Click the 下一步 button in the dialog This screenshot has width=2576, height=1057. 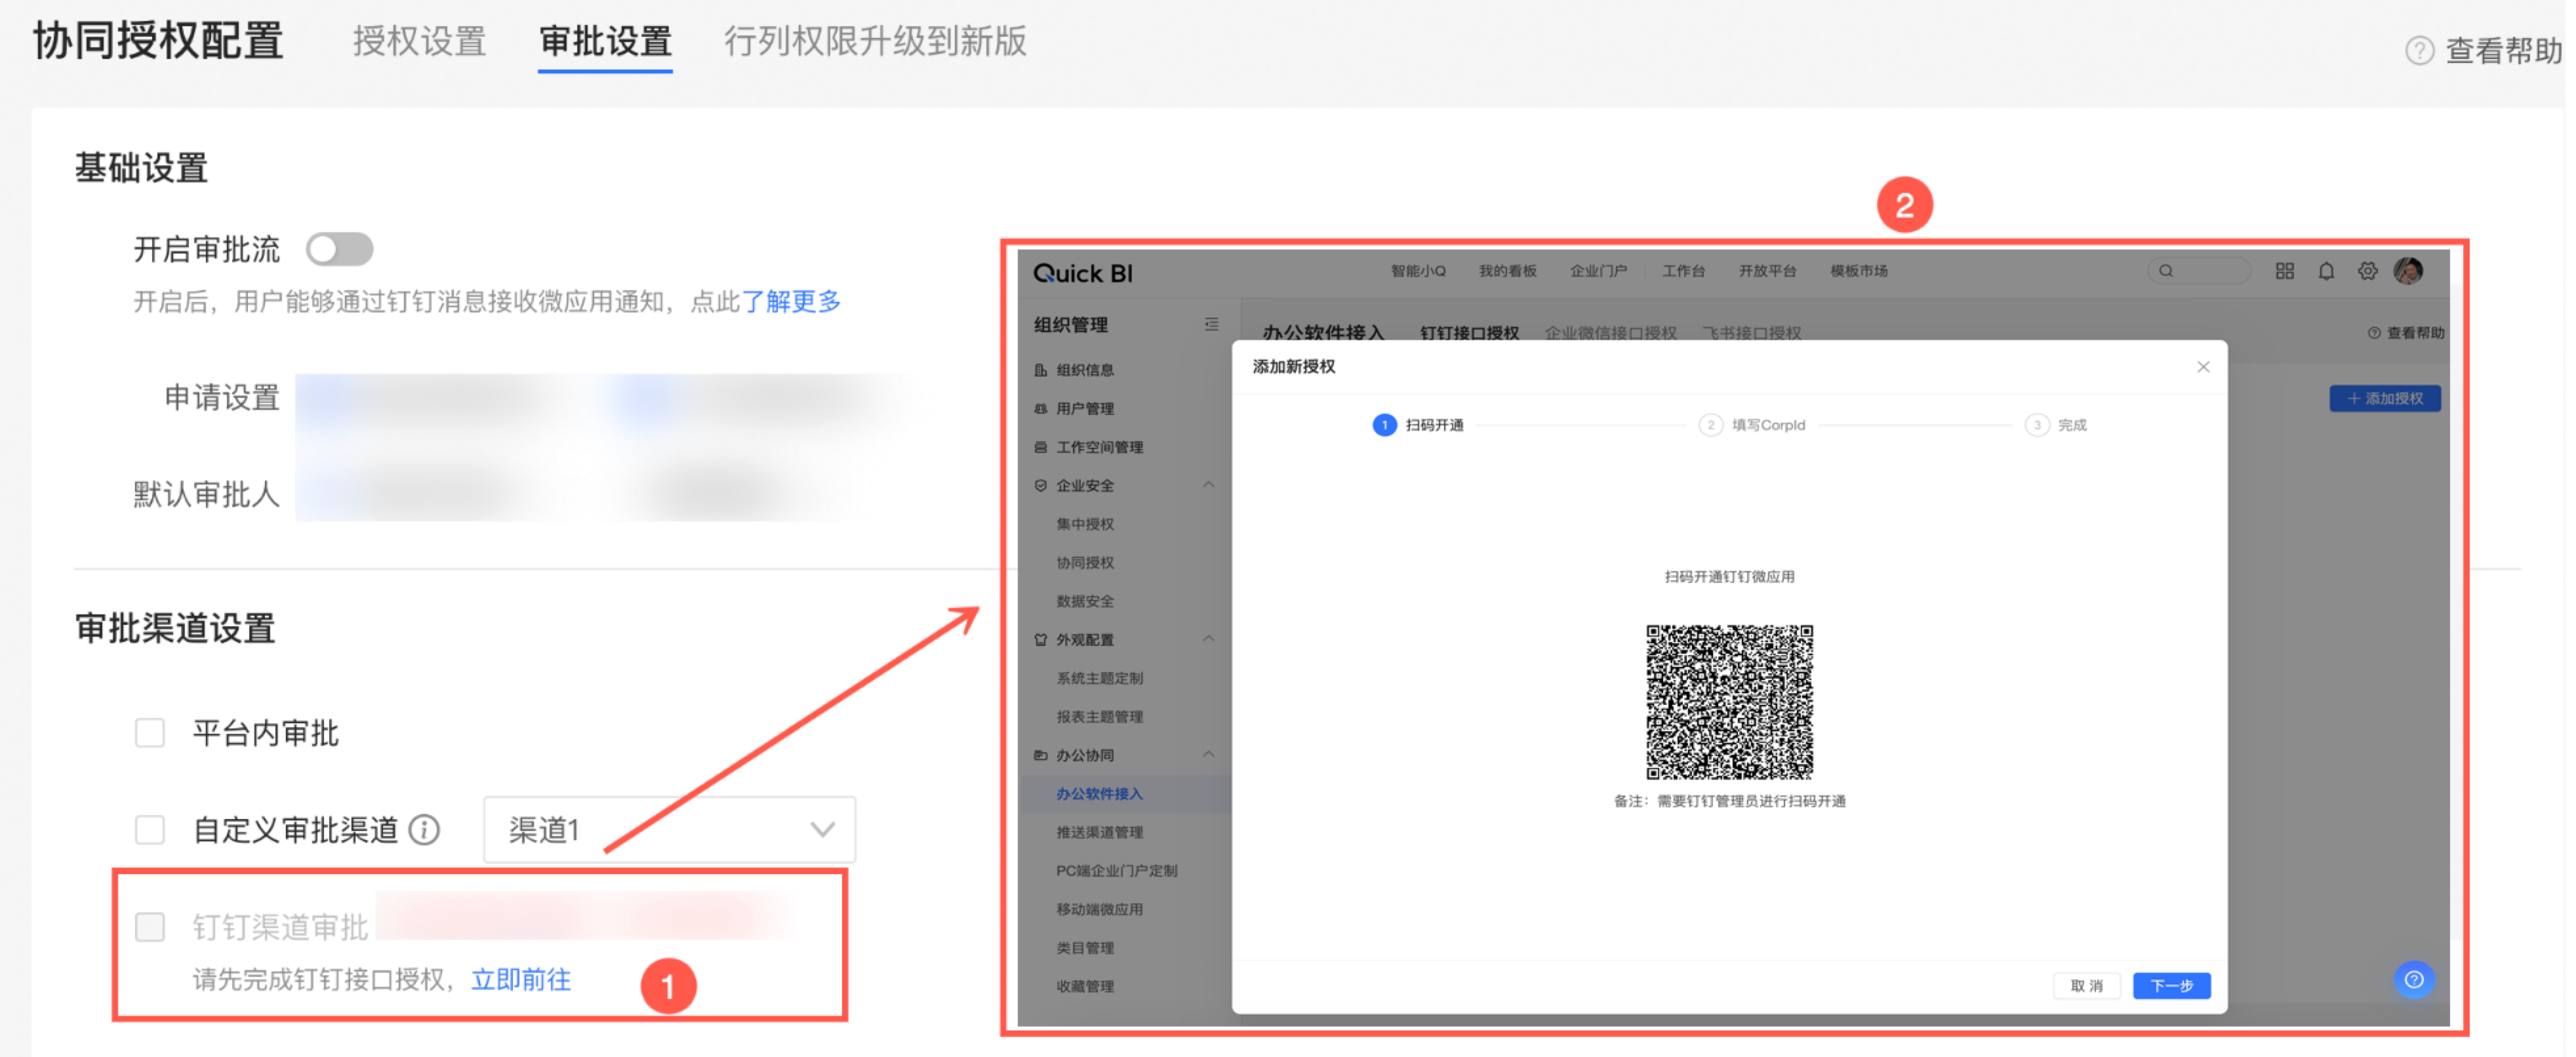click(2171, 986)
